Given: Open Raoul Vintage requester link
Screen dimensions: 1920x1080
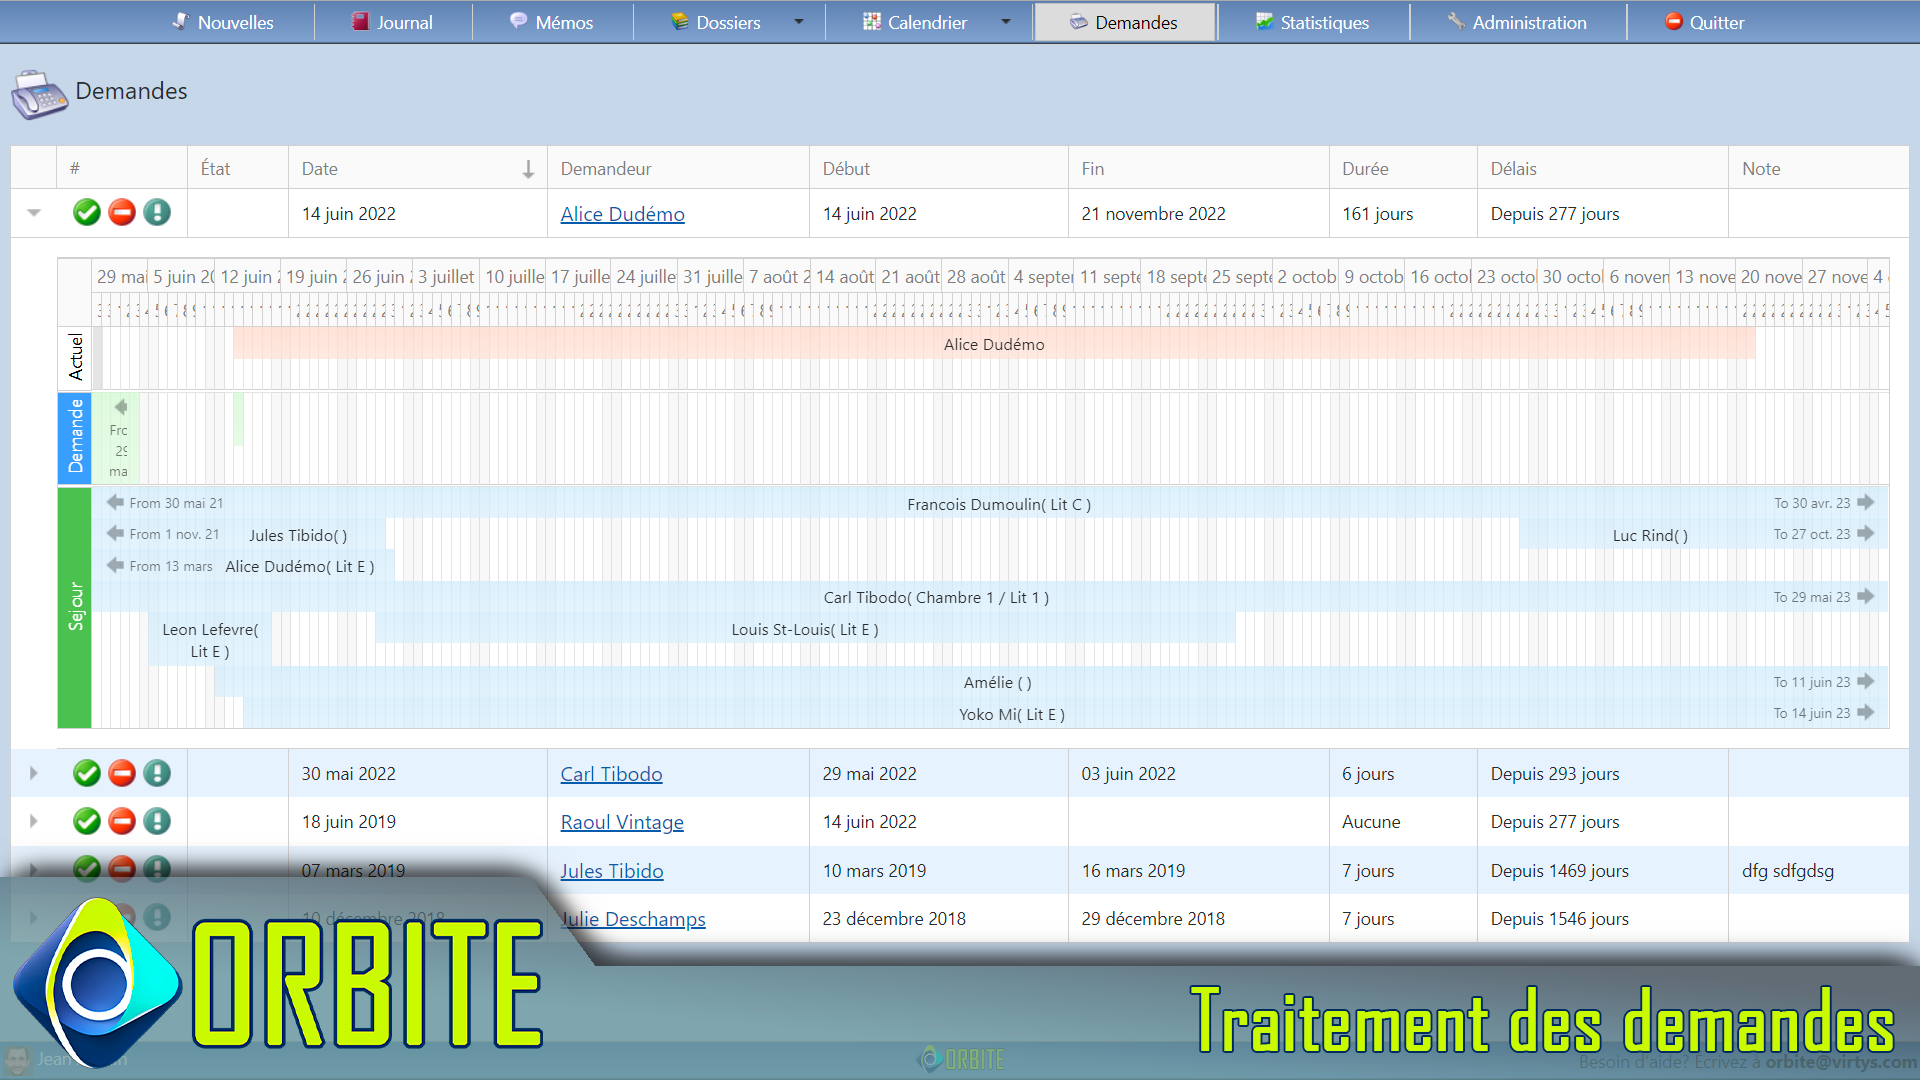Looking at the screenshot, I should pos(622,822).
